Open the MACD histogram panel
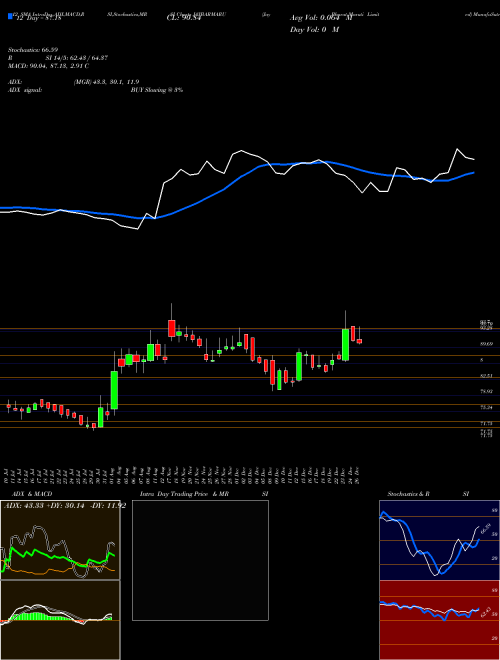The width and height of the screenshot is (500, 660). tap(60, 620)
